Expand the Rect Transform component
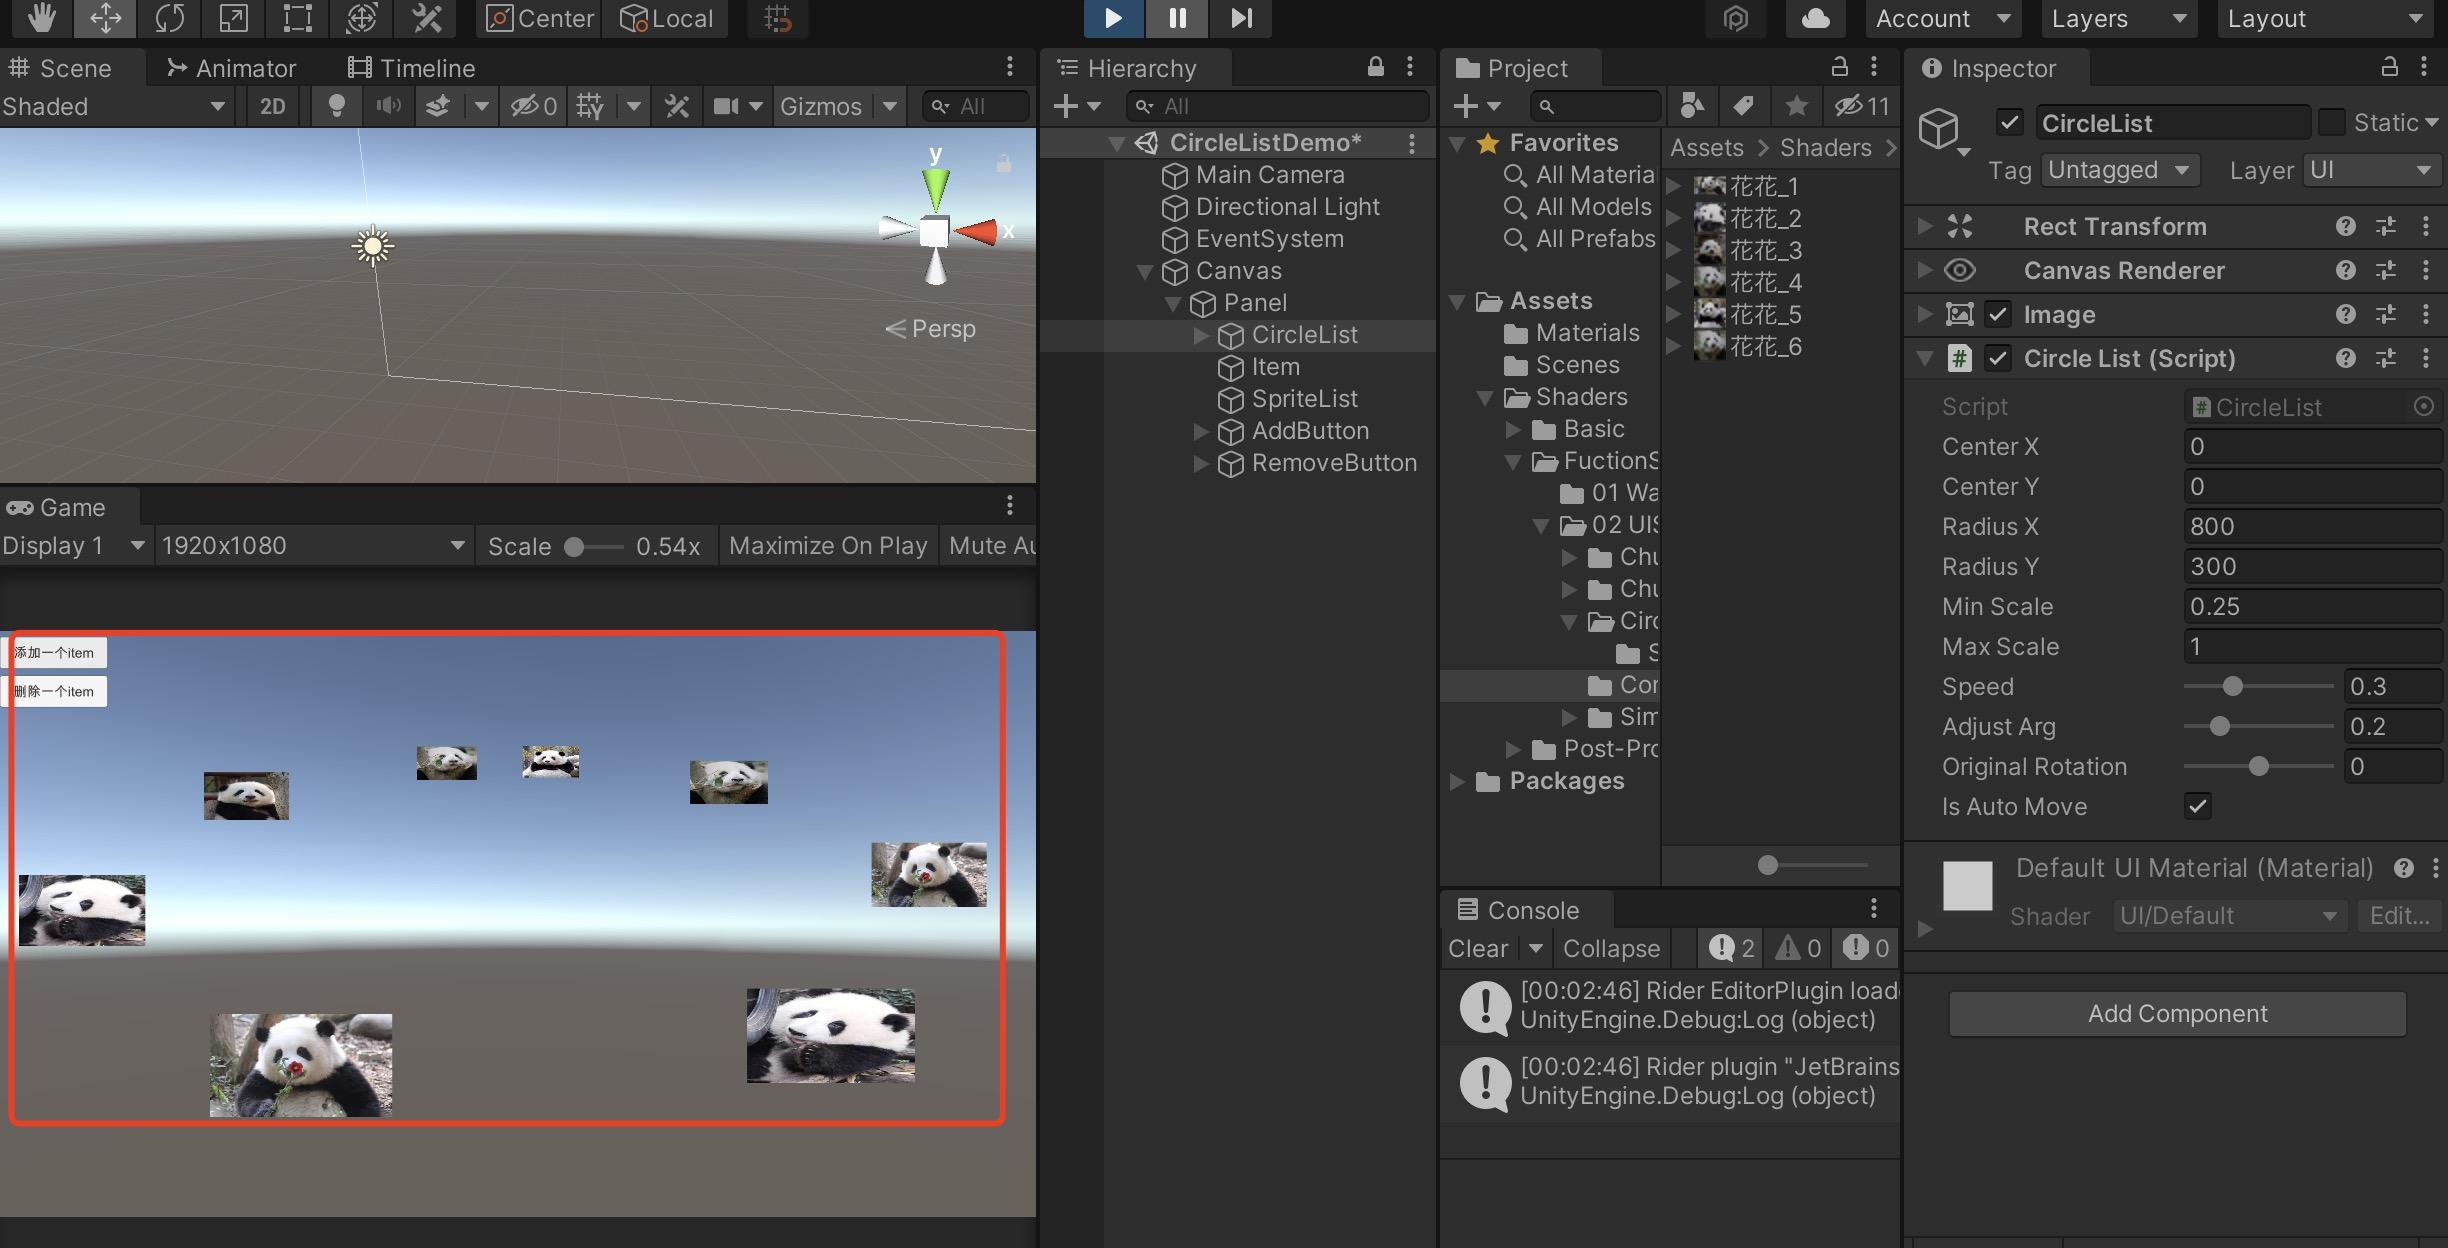This screenshot has width=2448, height=1248. point(1925,226)
